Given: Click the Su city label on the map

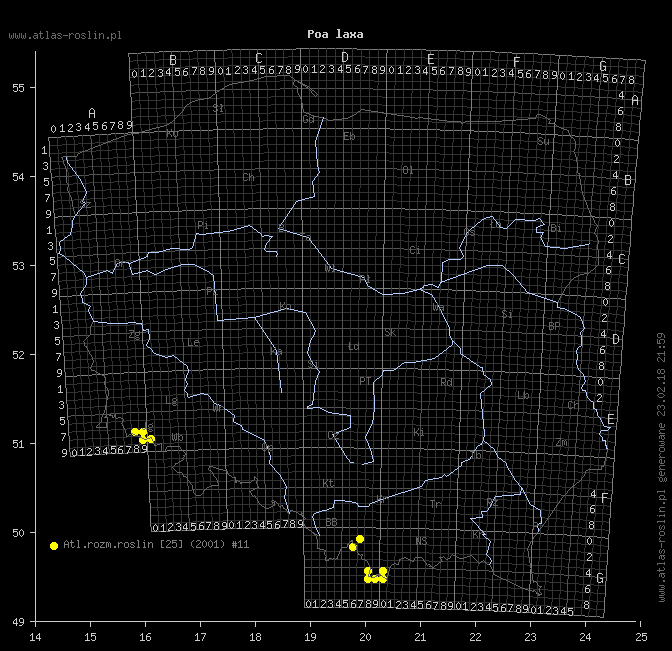Looking at the screenshot, I should [x=543, y=141].
